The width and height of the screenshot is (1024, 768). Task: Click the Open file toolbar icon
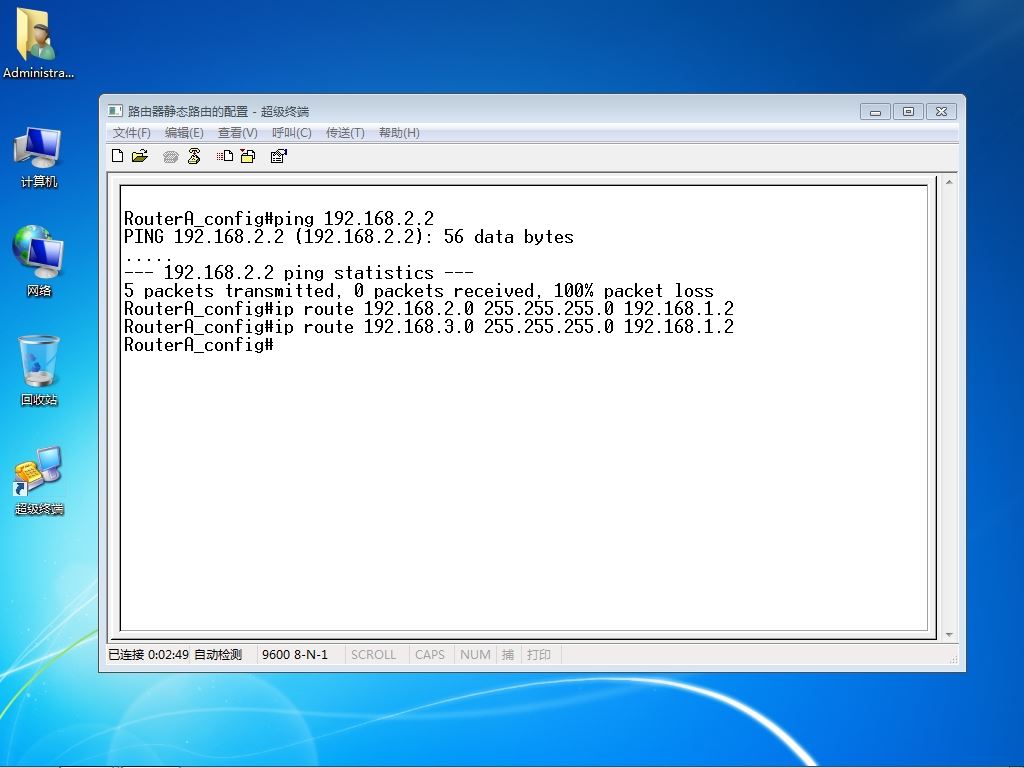coord(140,156)
